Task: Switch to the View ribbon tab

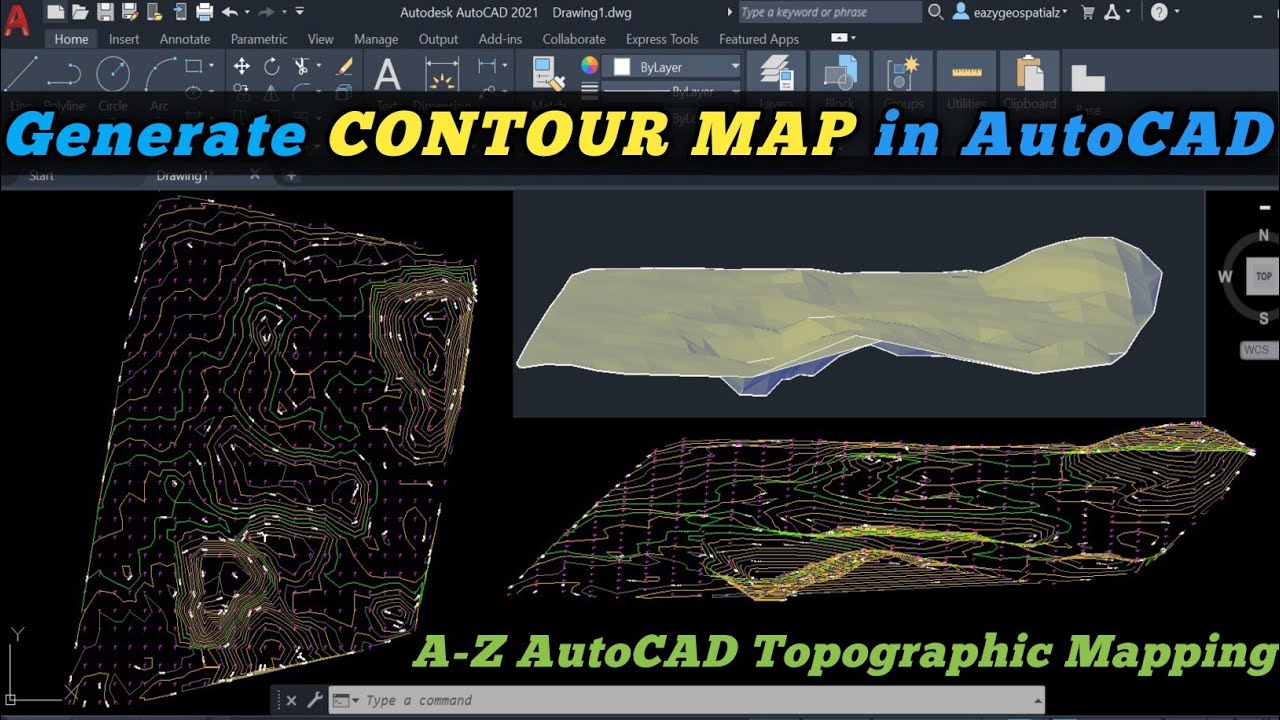Action: coord(320,39)
